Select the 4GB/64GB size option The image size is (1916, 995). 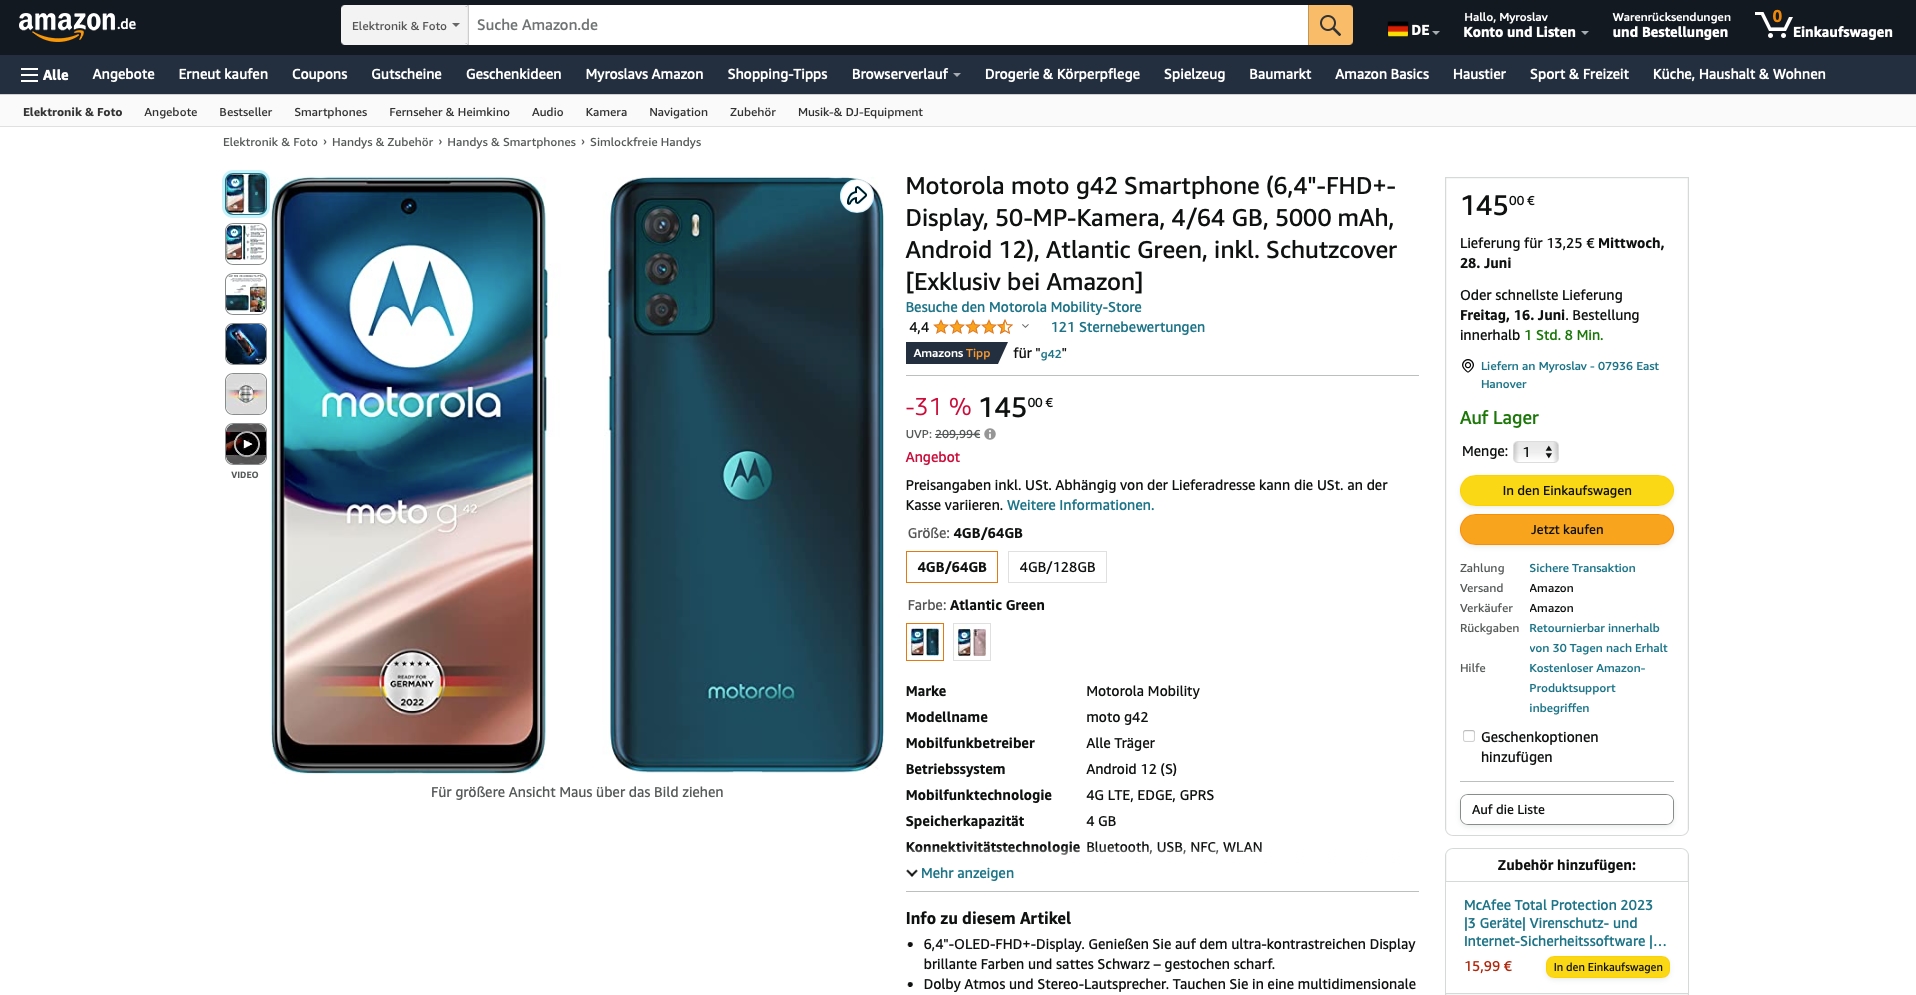coord(952,567)
